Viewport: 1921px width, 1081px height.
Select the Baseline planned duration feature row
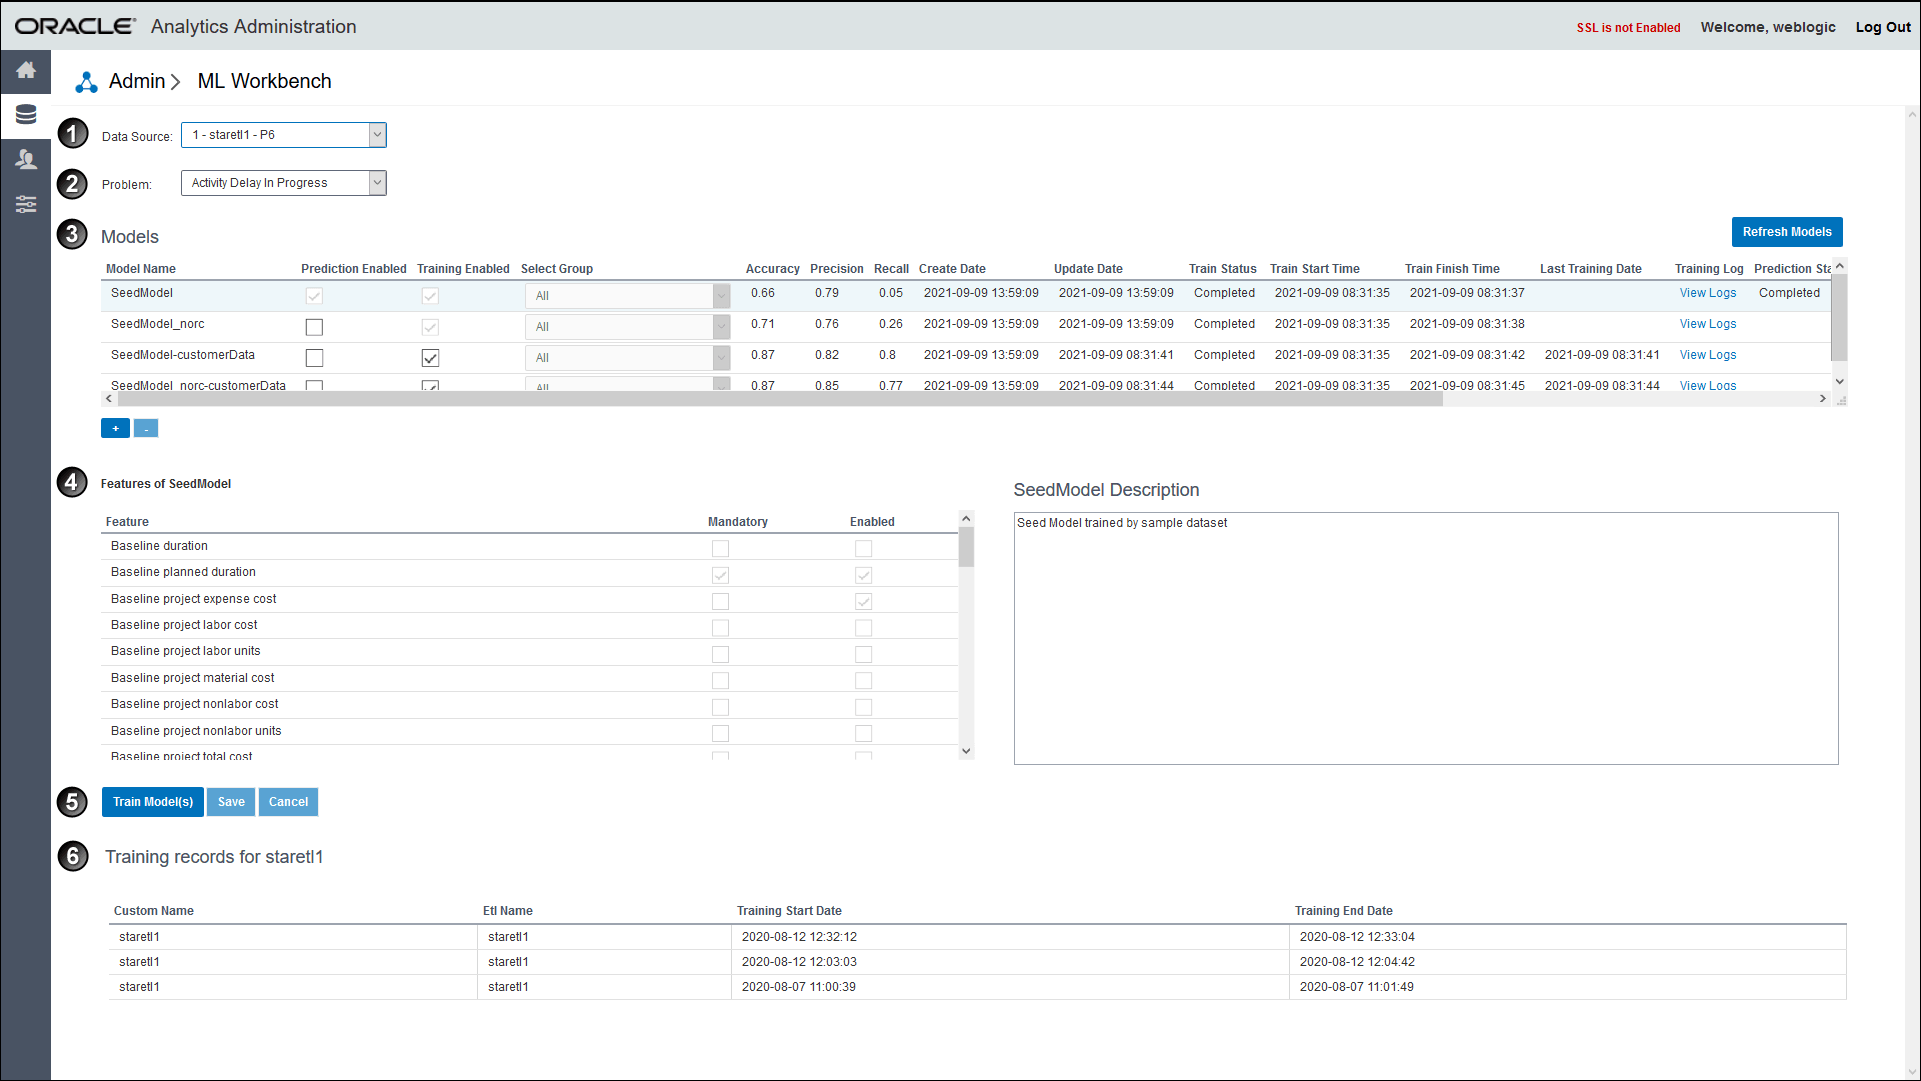[x=530, y=573]
